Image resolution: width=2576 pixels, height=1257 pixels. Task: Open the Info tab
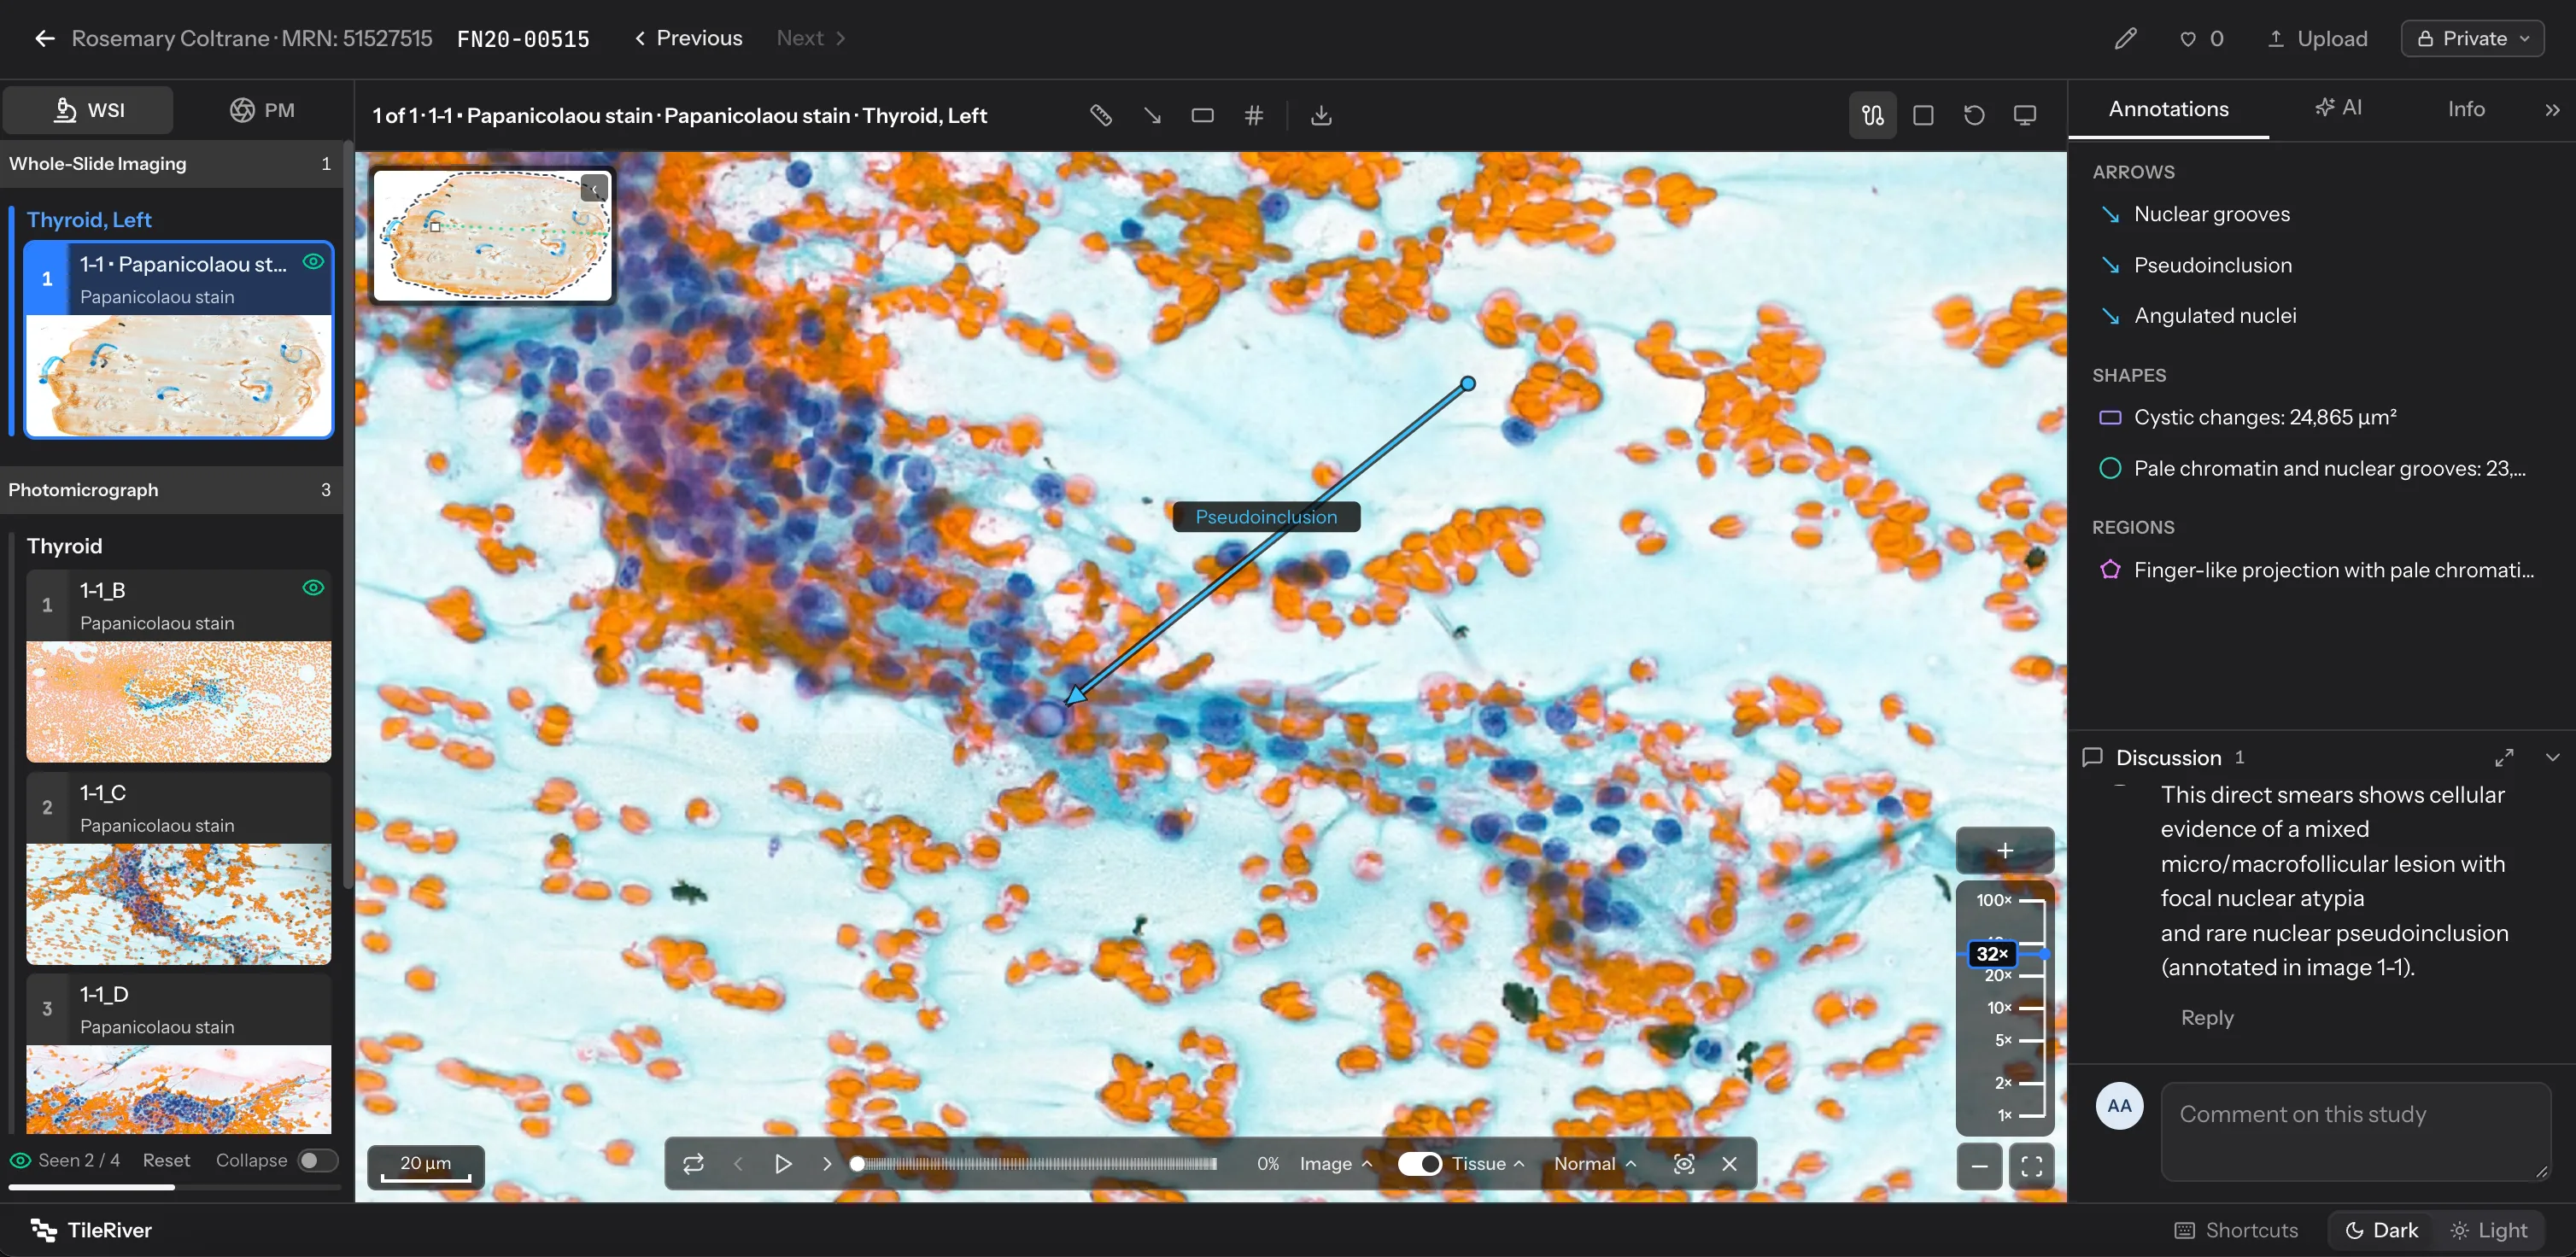pyautogui.click(x=2466, y=108)
